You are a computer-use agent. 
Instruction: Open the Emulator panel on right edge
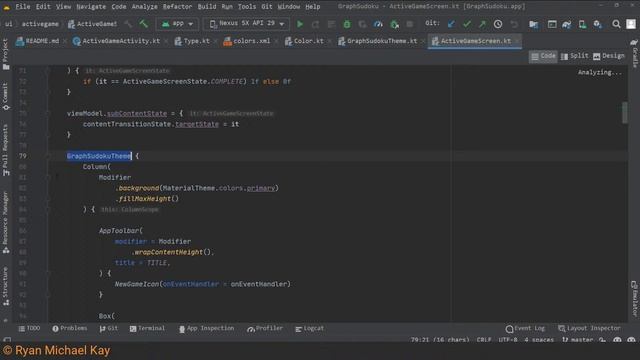tap(634, 299)
